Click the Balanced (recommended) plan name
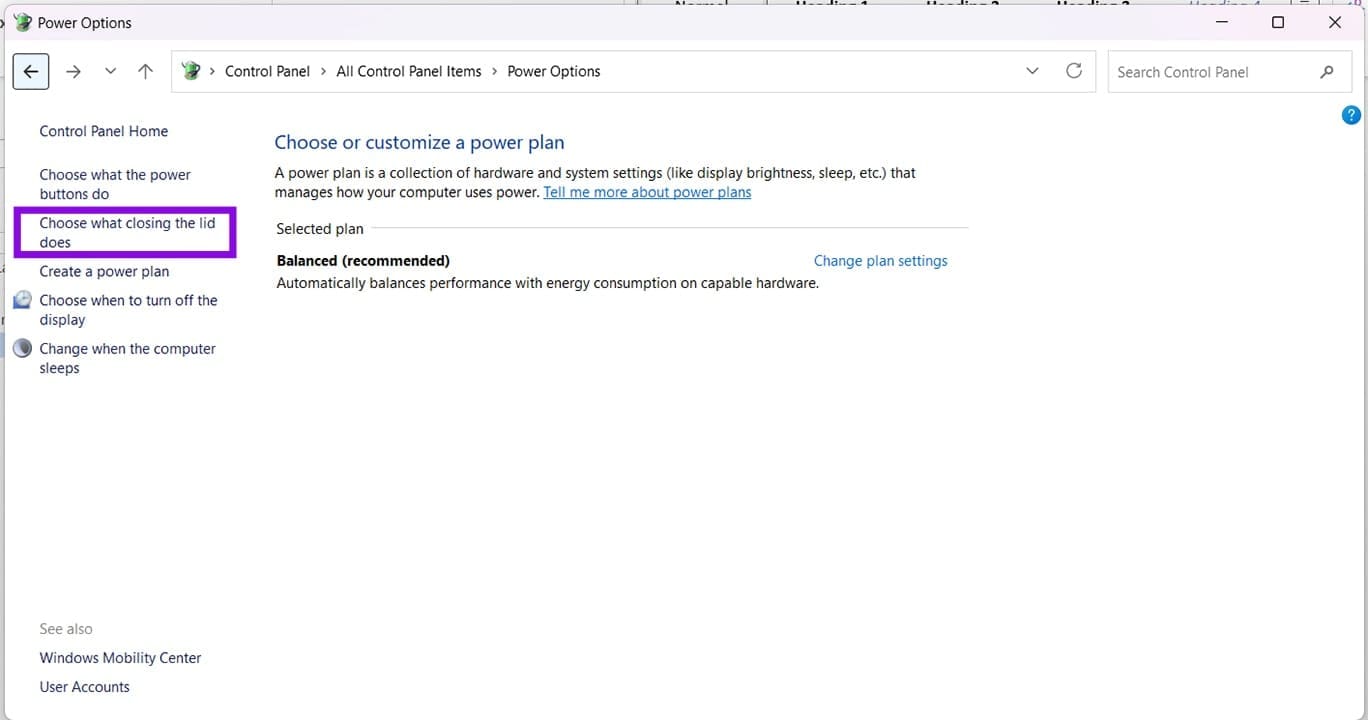 [x=363, y=261]
